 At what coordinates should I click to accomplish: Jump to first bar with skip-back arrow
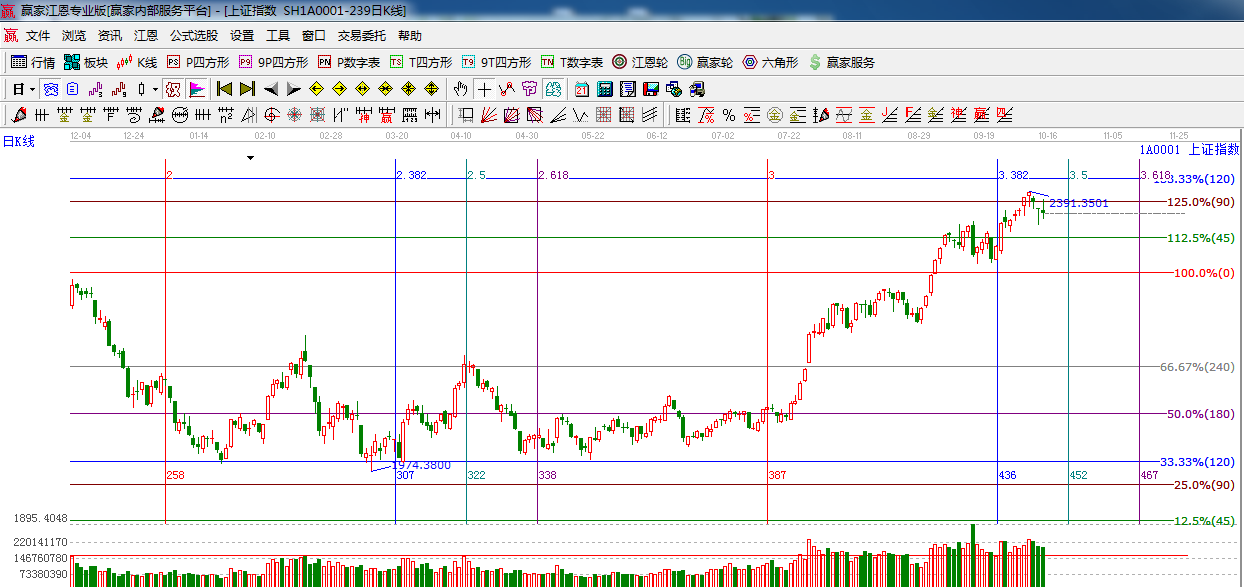[224, 89]
